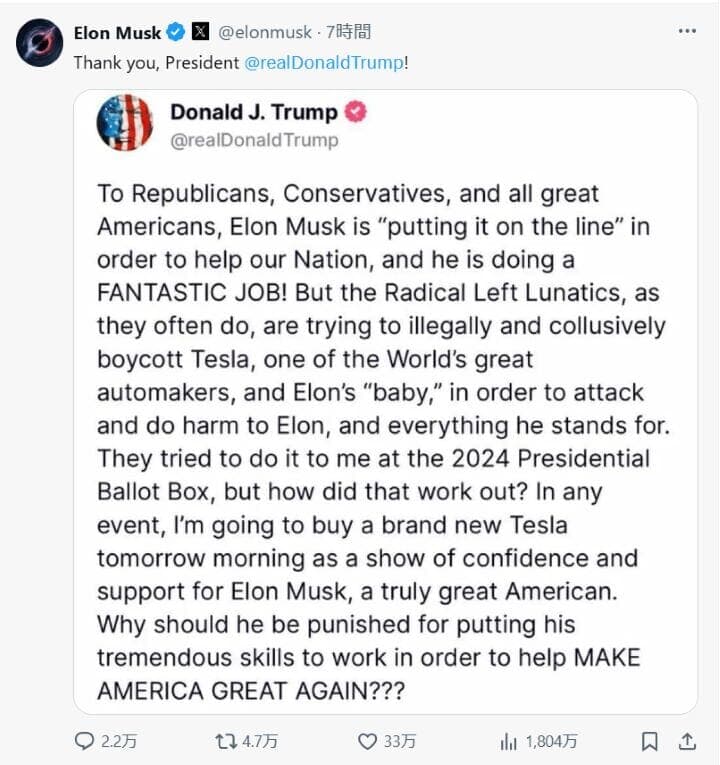Screen dimensions: 720x765
Task: Open the view analytics bar chart icon
Action: [508, 741]
